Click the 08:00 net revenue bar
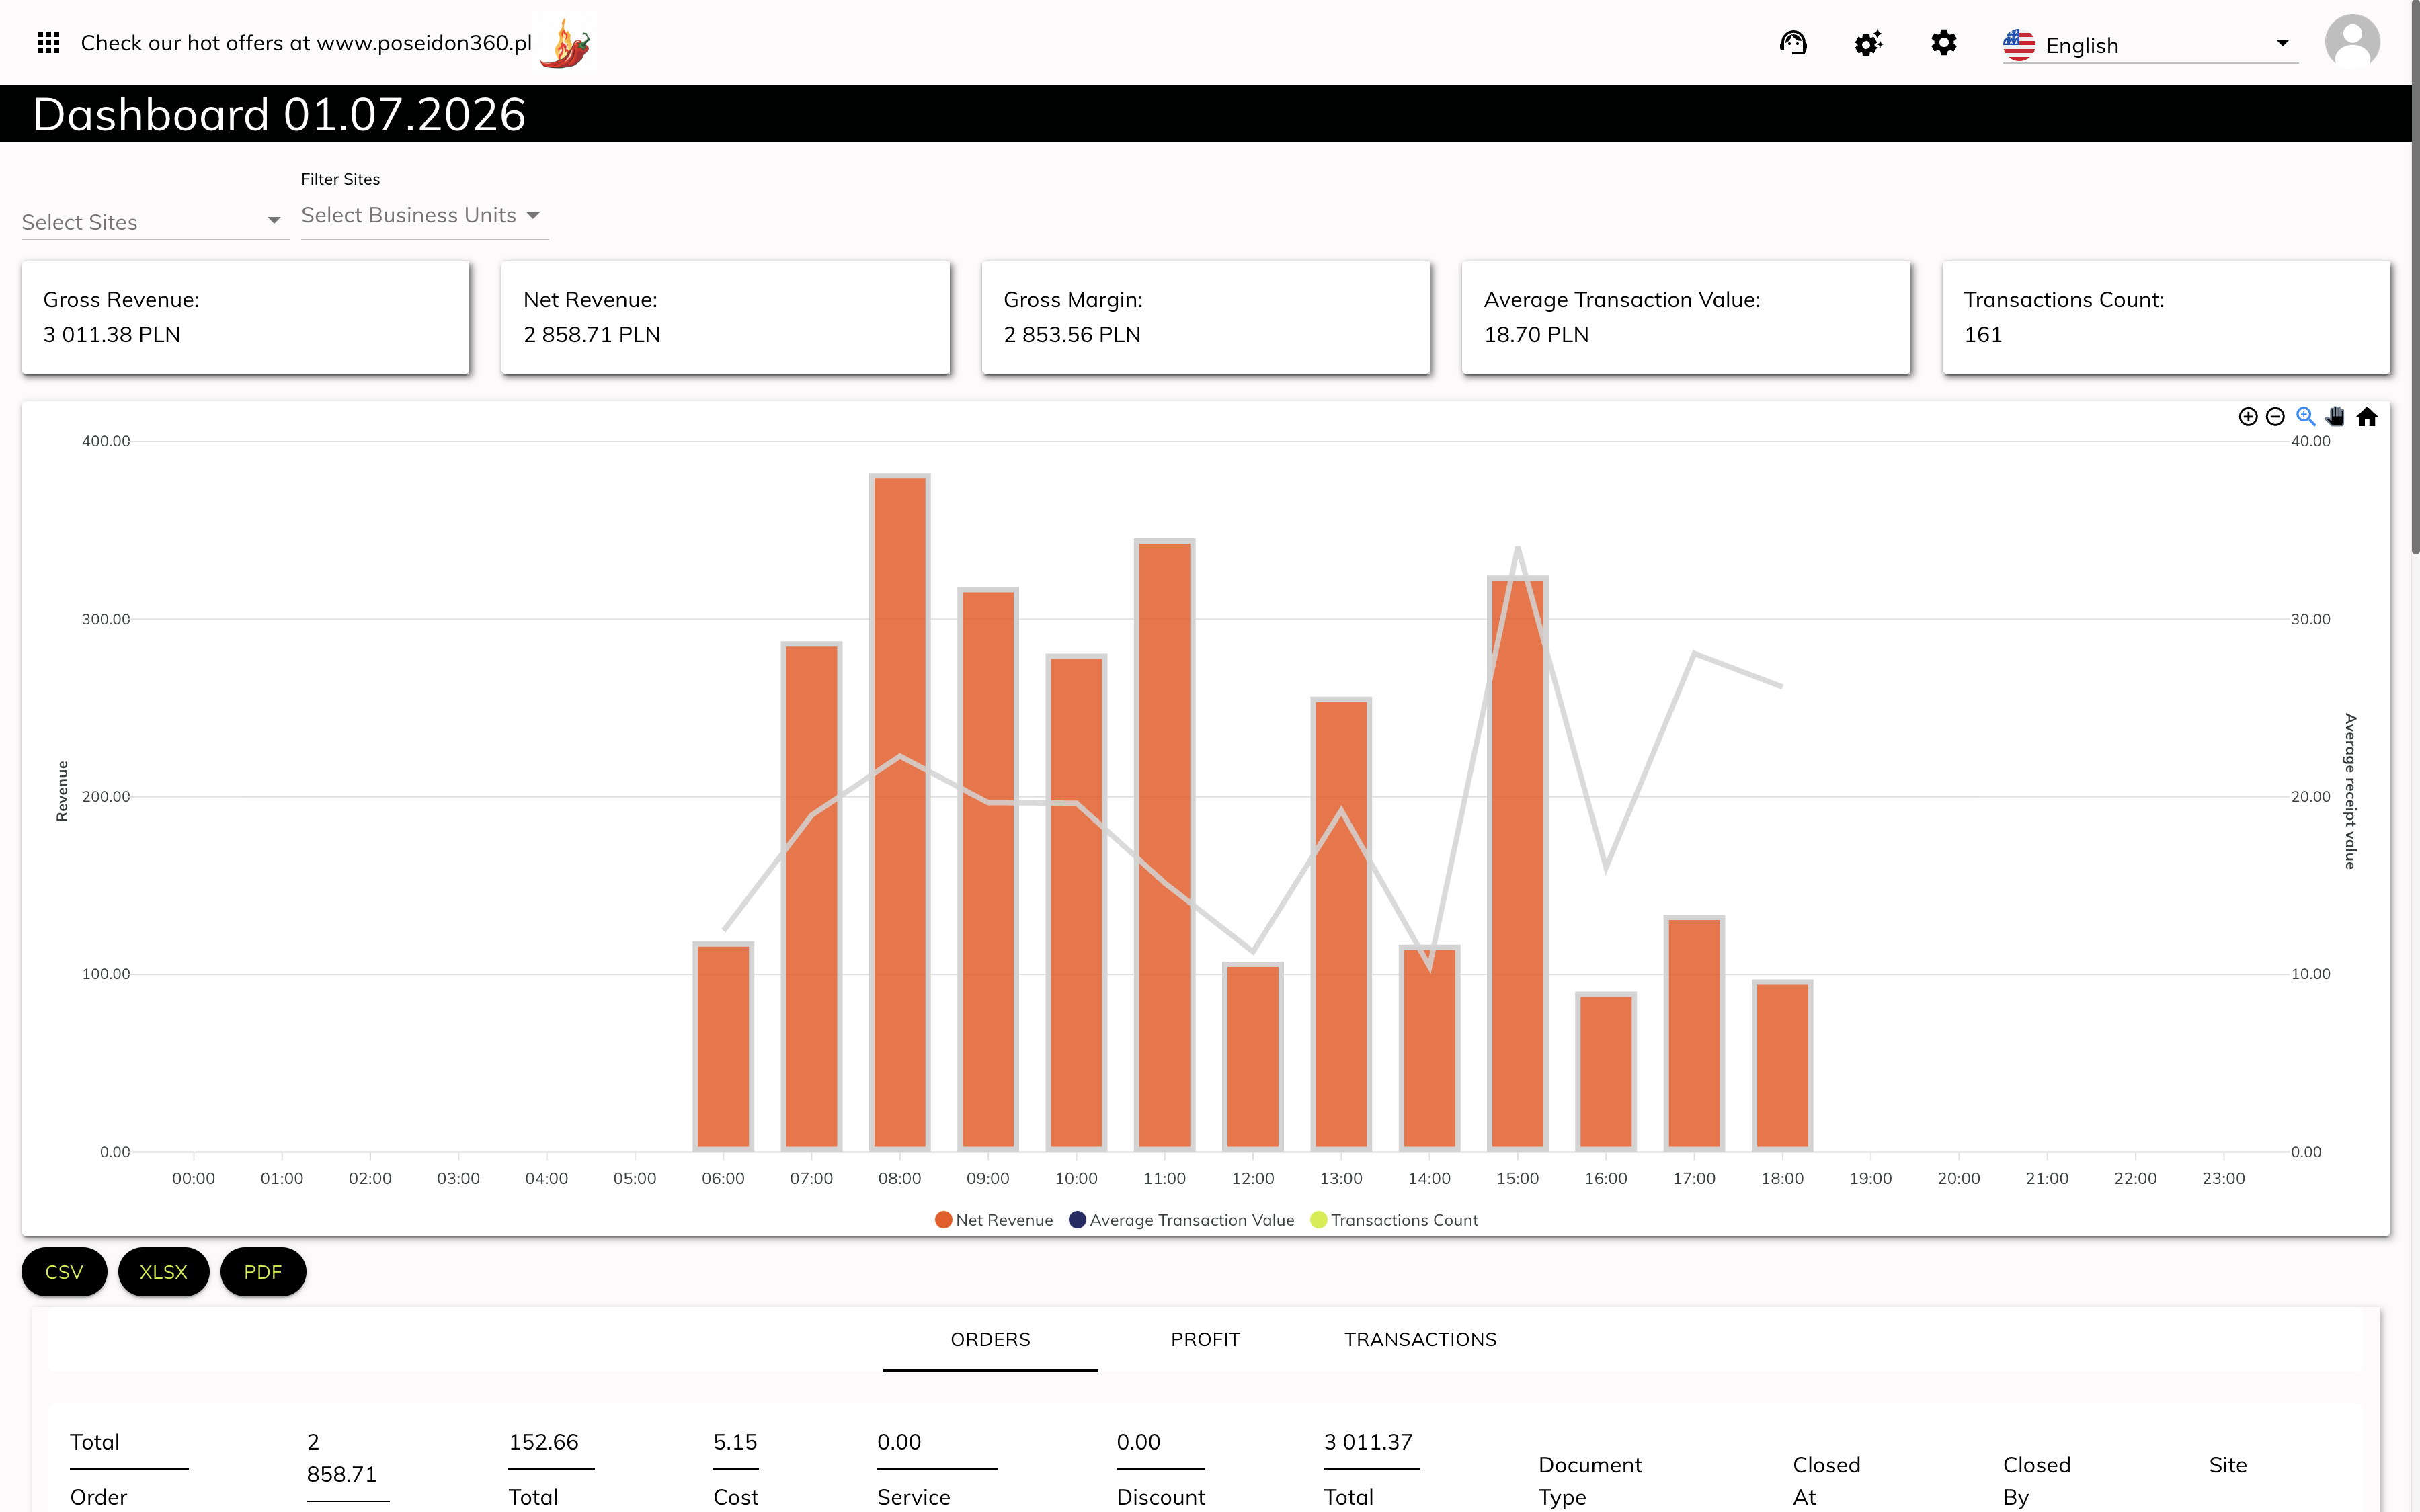 click(899, 813)
